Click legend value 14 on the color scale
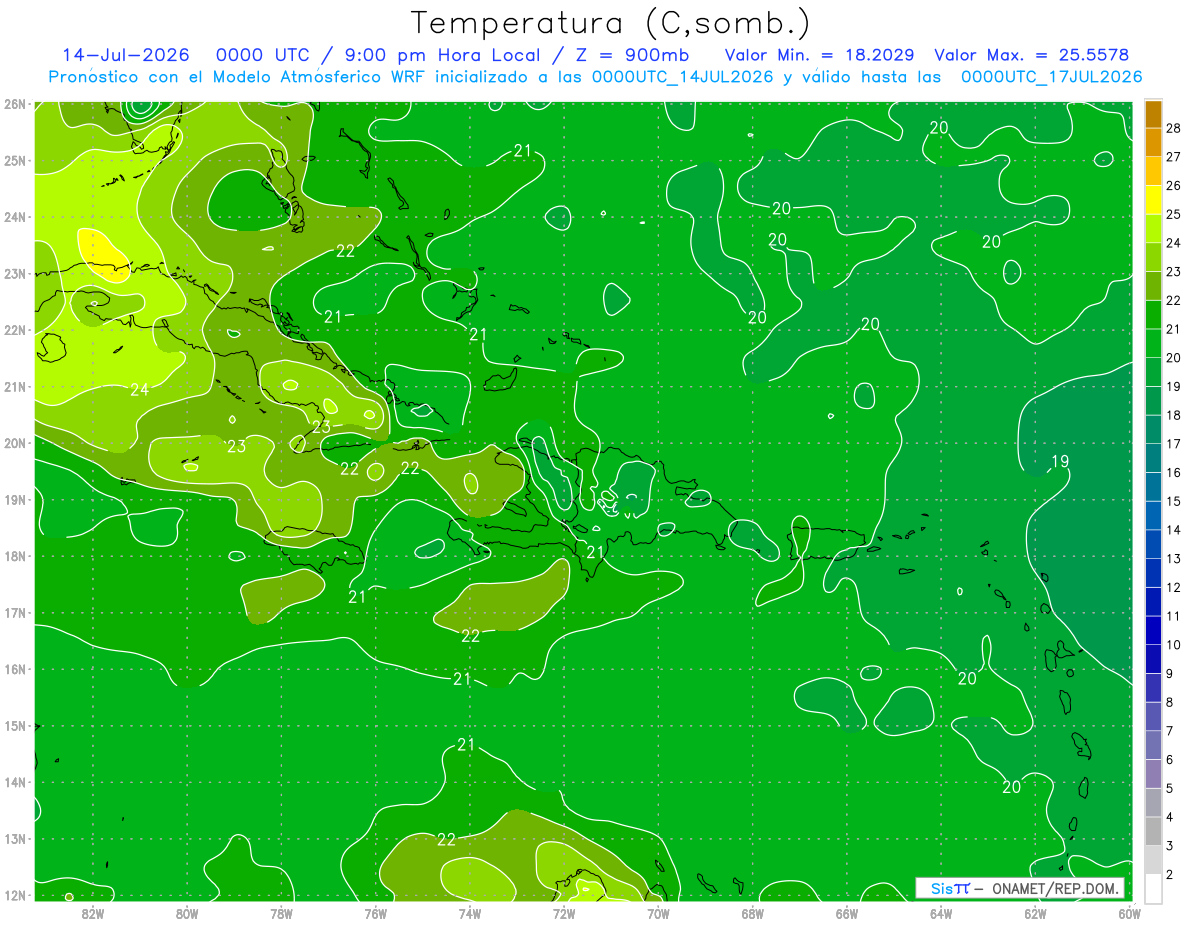 click(x=1174, y=531)
